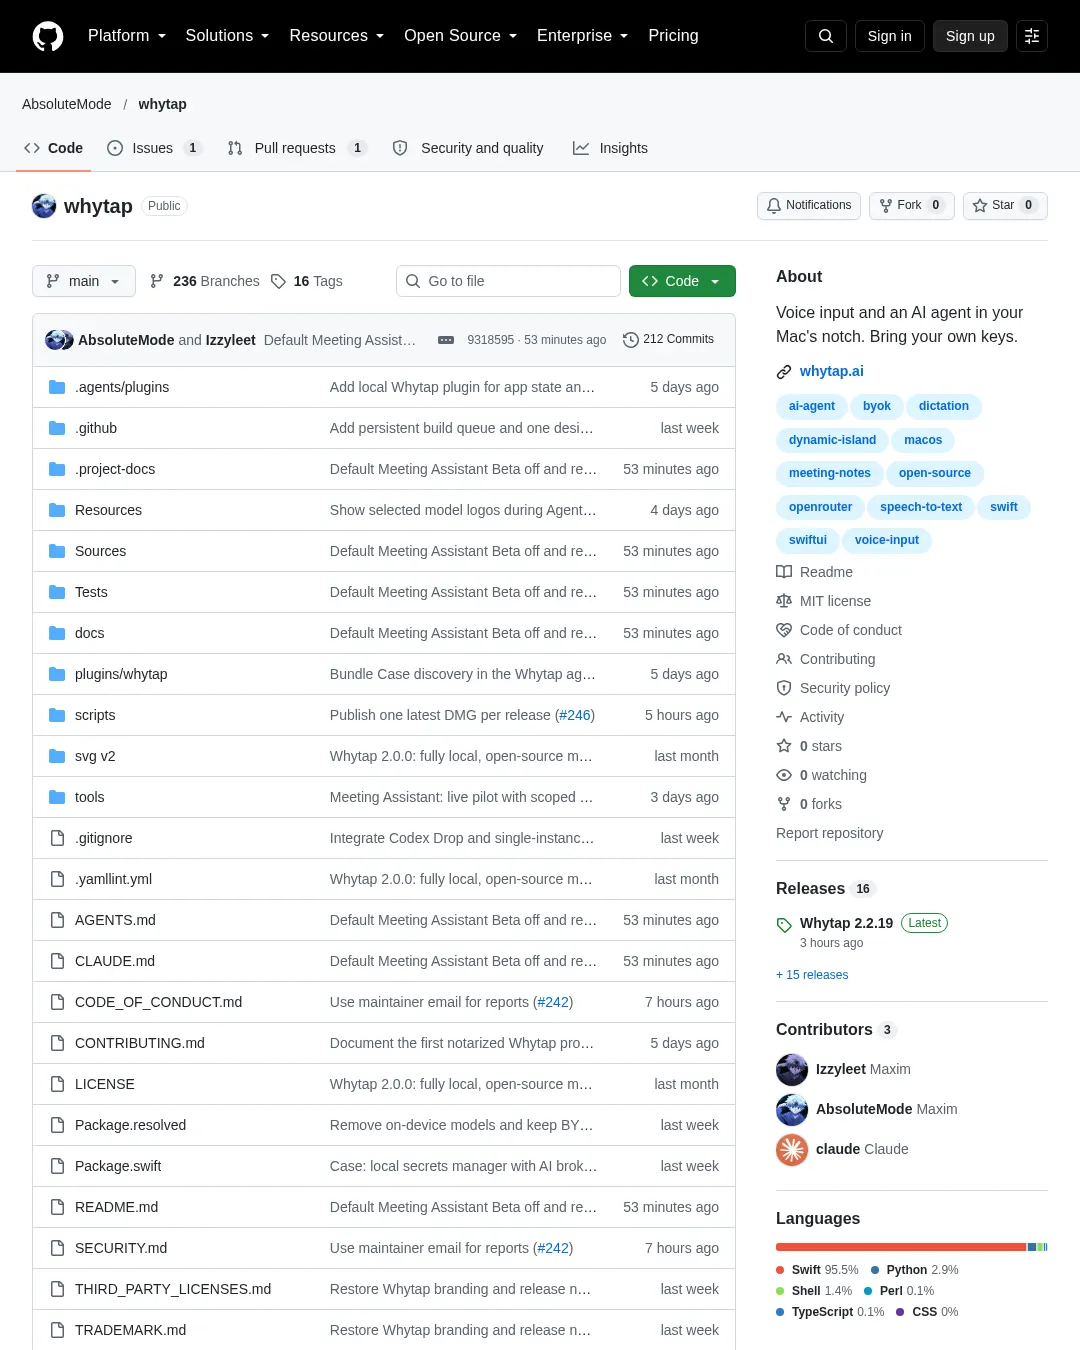The height and width of the screenshot is (1350, 1080).
Task: Click the Swift segment of language bar
Action: [x=901, y=1247]
